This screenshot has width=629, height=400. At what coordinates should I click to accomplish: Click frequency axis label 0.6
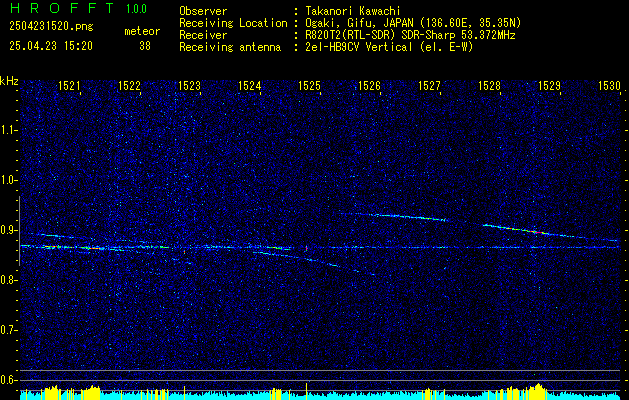8,380
